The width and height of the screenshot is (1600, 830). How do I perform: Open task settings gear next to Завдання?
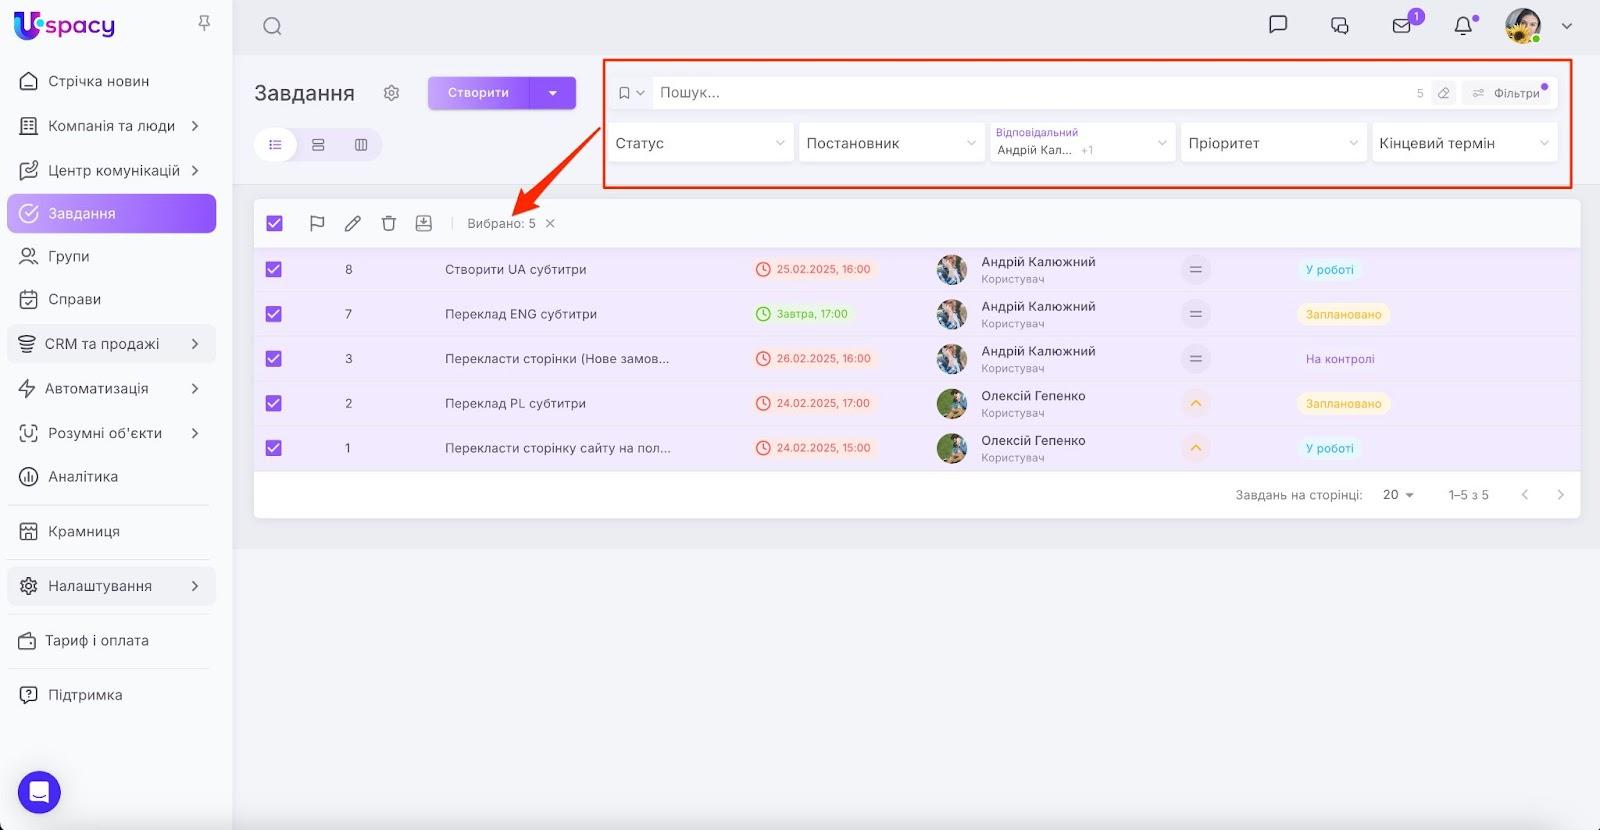(x=391, y=93)
